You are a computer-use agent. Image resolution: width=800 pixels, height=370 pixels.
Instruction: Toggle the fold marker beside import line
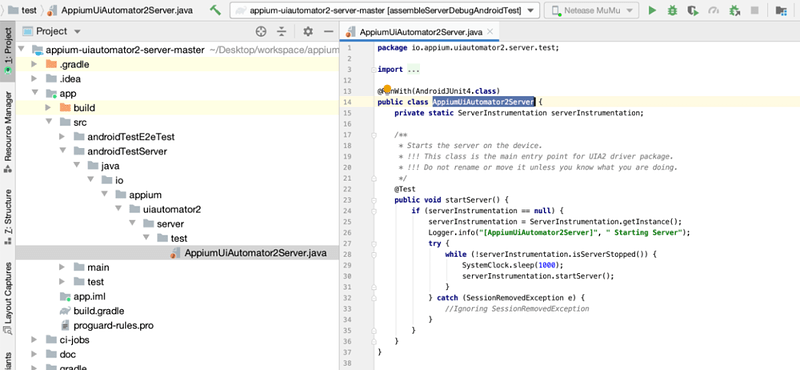[374, 69]
